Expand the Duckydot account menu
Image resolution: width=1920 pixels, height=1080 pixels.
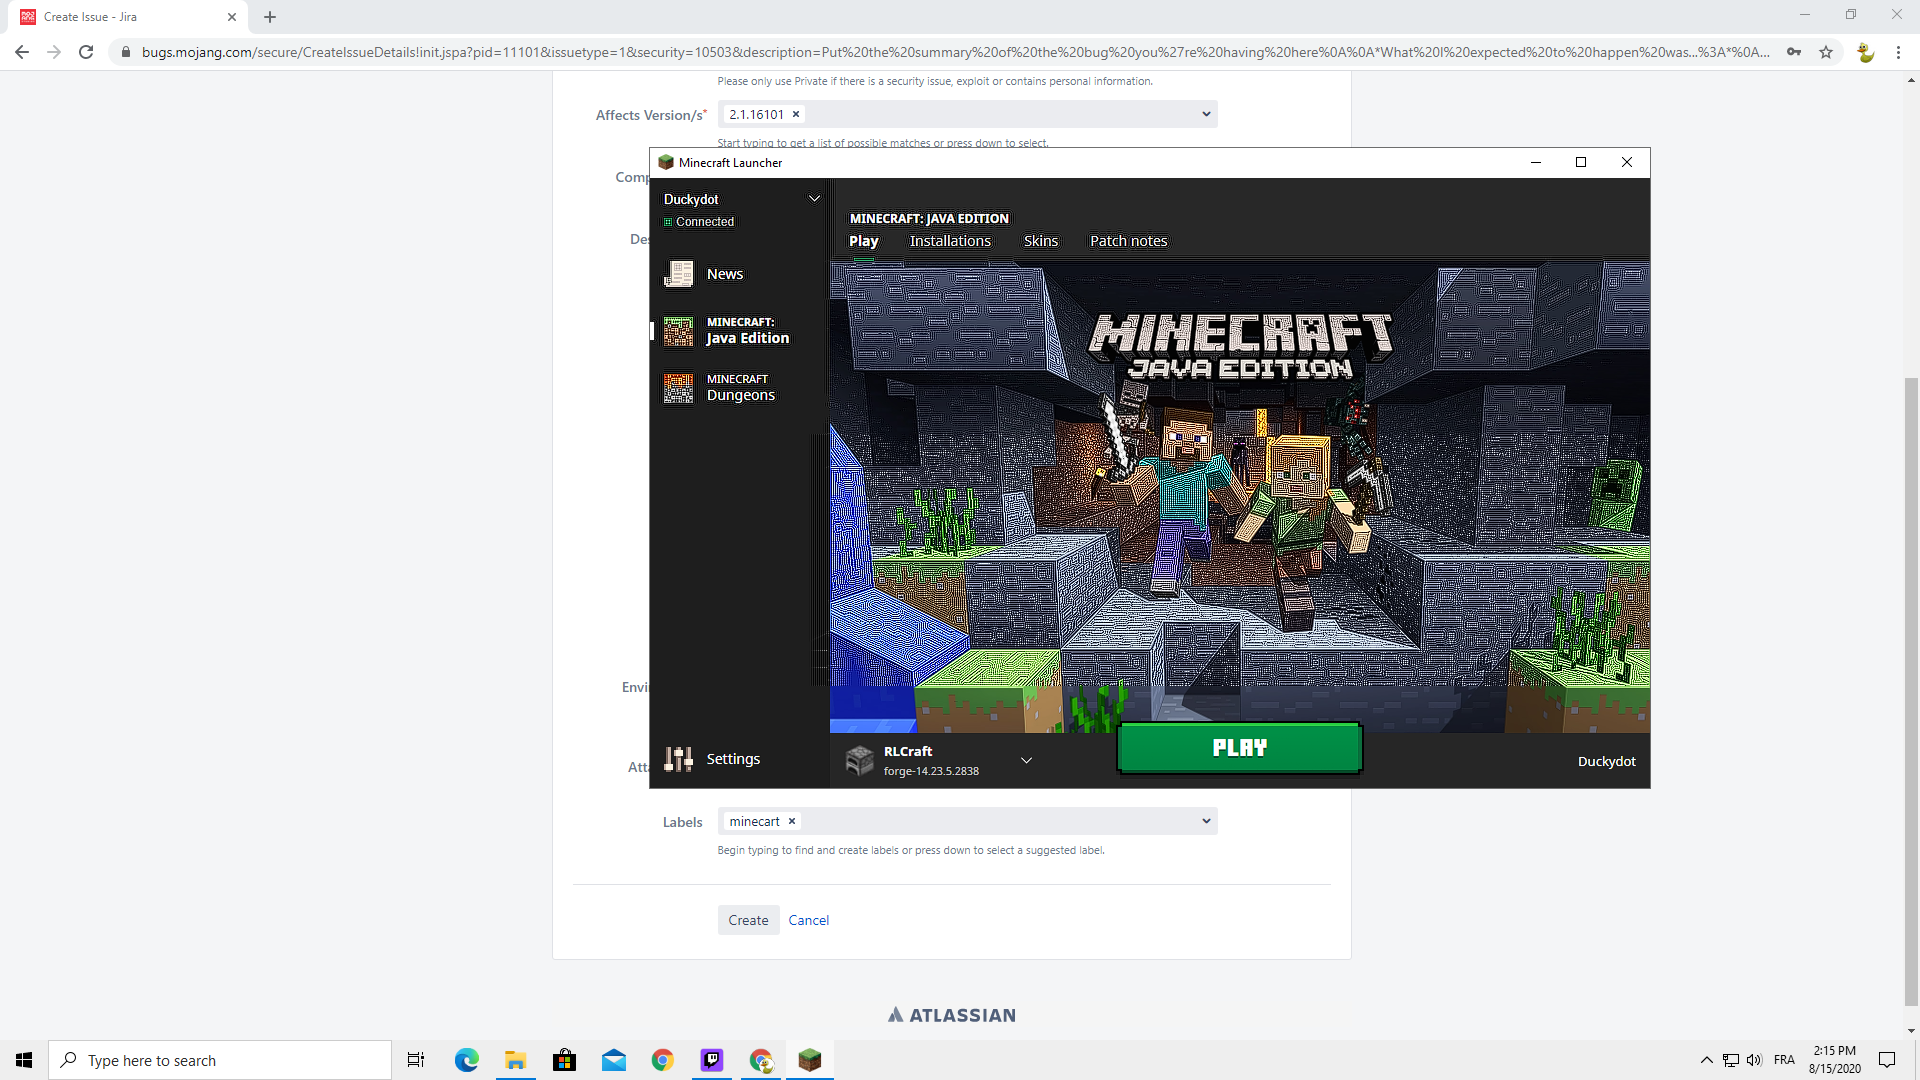click(814, 199)
